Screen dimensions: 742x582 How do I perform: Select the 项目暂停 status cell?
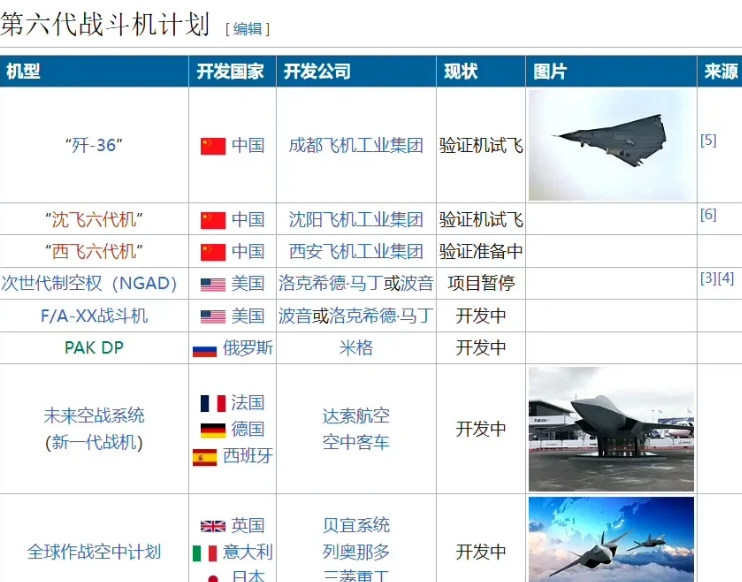[x=481, y=283]
